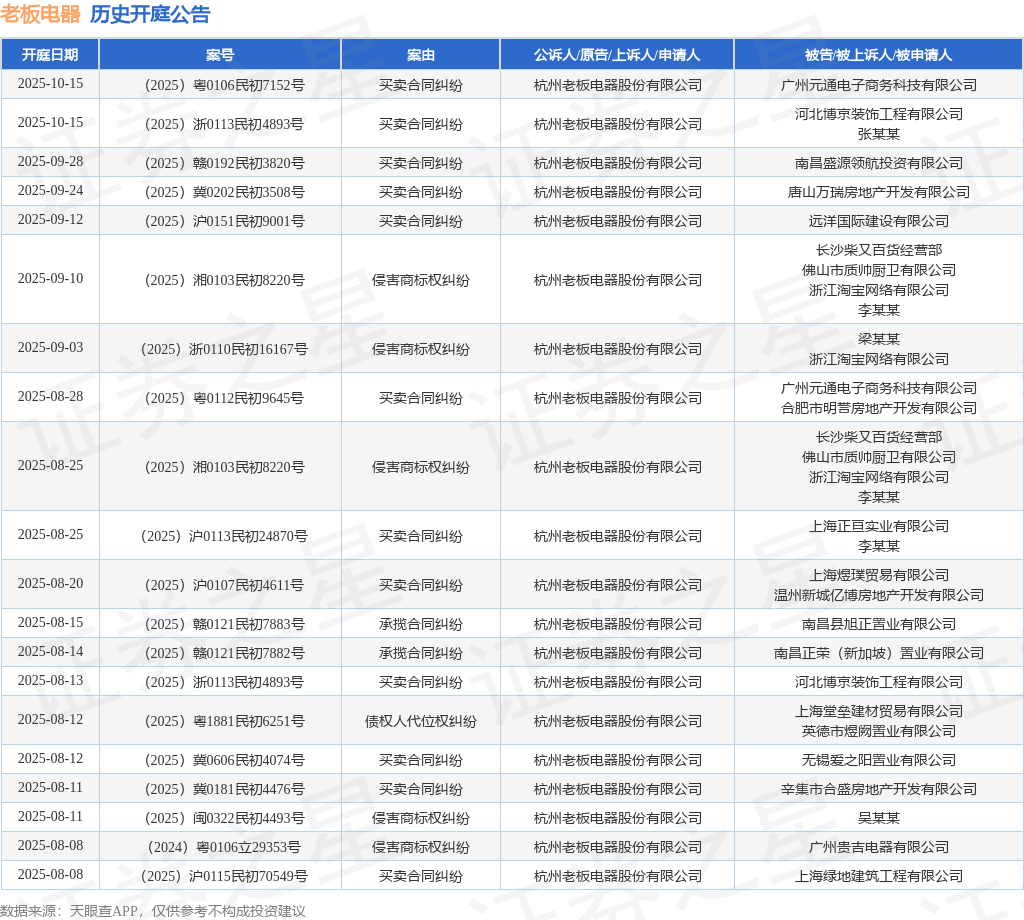Image resolution: width=1024 pixels, height=920 pixels.
Task: Click case number 沪0151民初9001号
Action: 225,221
